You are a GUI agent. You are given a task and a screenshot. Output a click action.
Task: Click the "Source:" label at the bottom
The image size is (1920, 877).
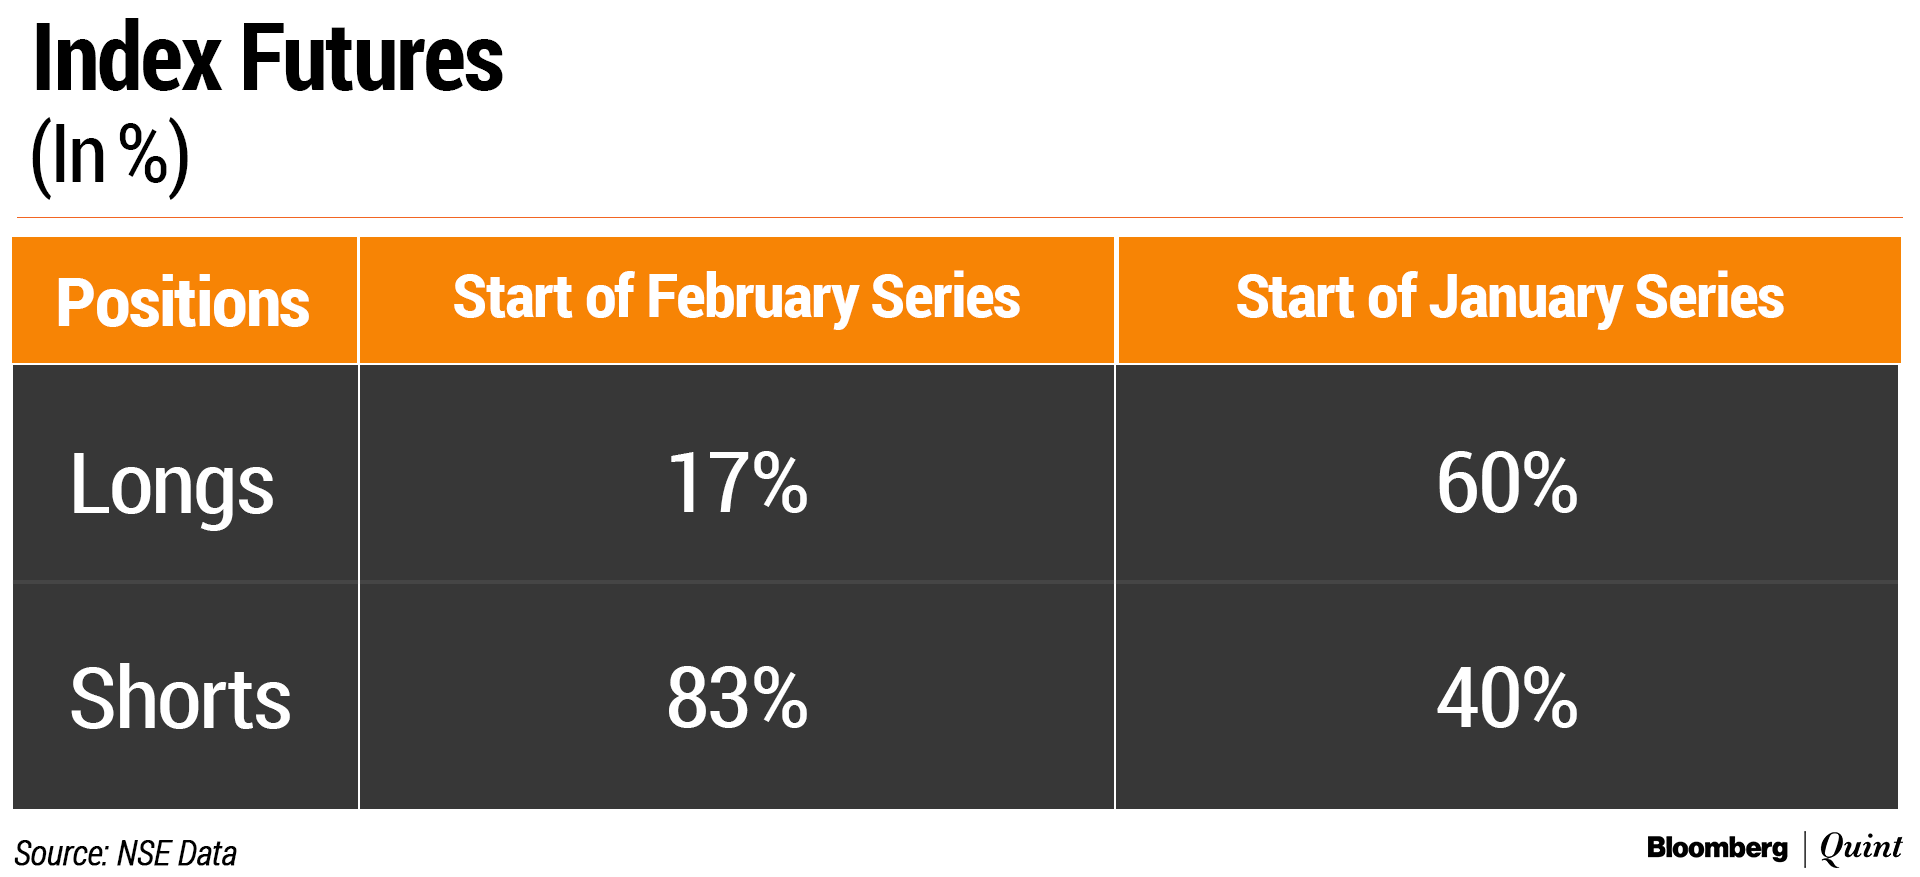61,854
